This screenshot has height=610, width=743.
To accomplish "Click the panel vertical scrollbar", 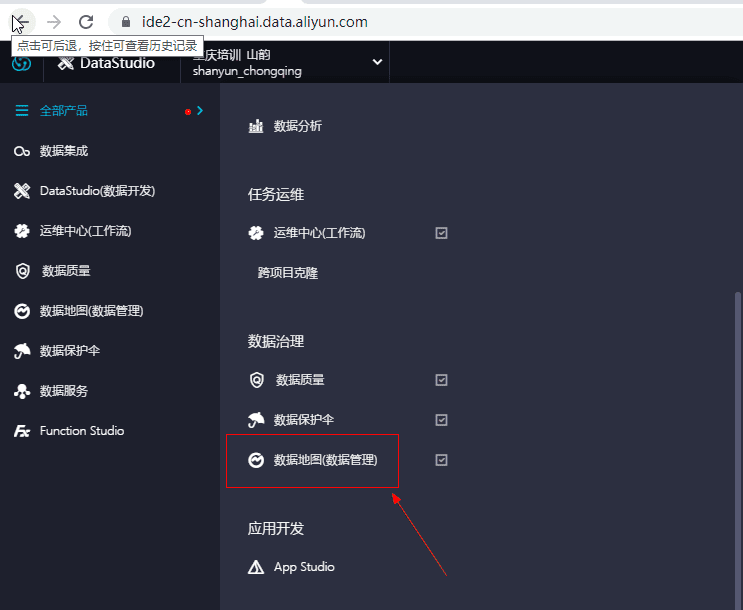I will [737, 451].
